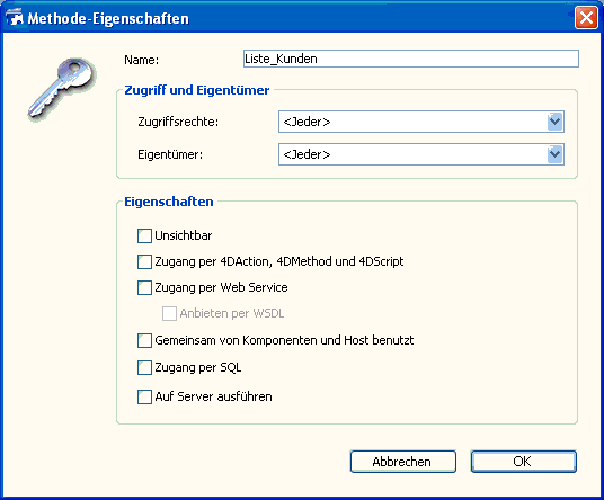Confirm with the OK button

(523, 461)
